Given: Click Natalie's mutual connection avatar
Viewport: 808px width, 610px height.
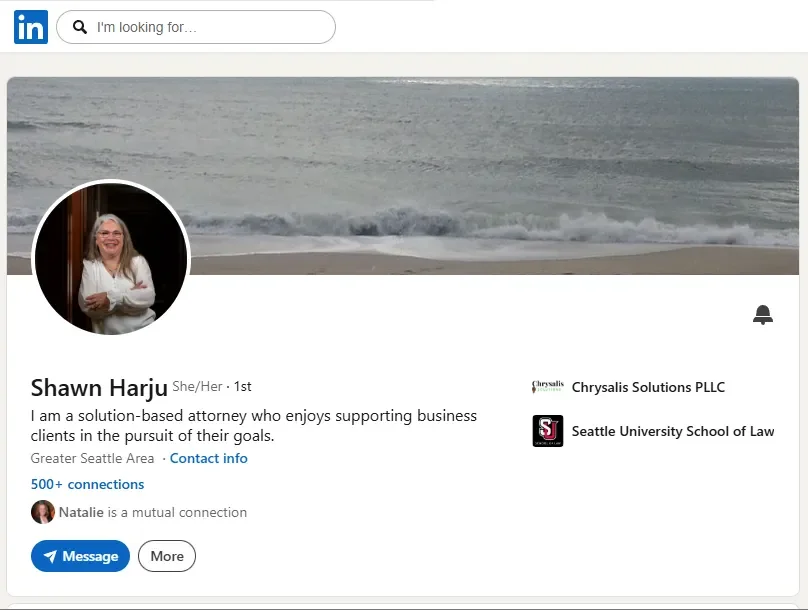Looking at the screenshot, I should point(43,512).
